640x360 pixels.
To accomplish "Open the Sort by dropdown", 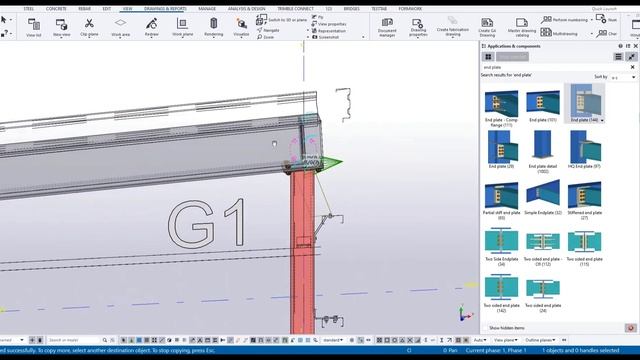I will click(x=623, y=77).
